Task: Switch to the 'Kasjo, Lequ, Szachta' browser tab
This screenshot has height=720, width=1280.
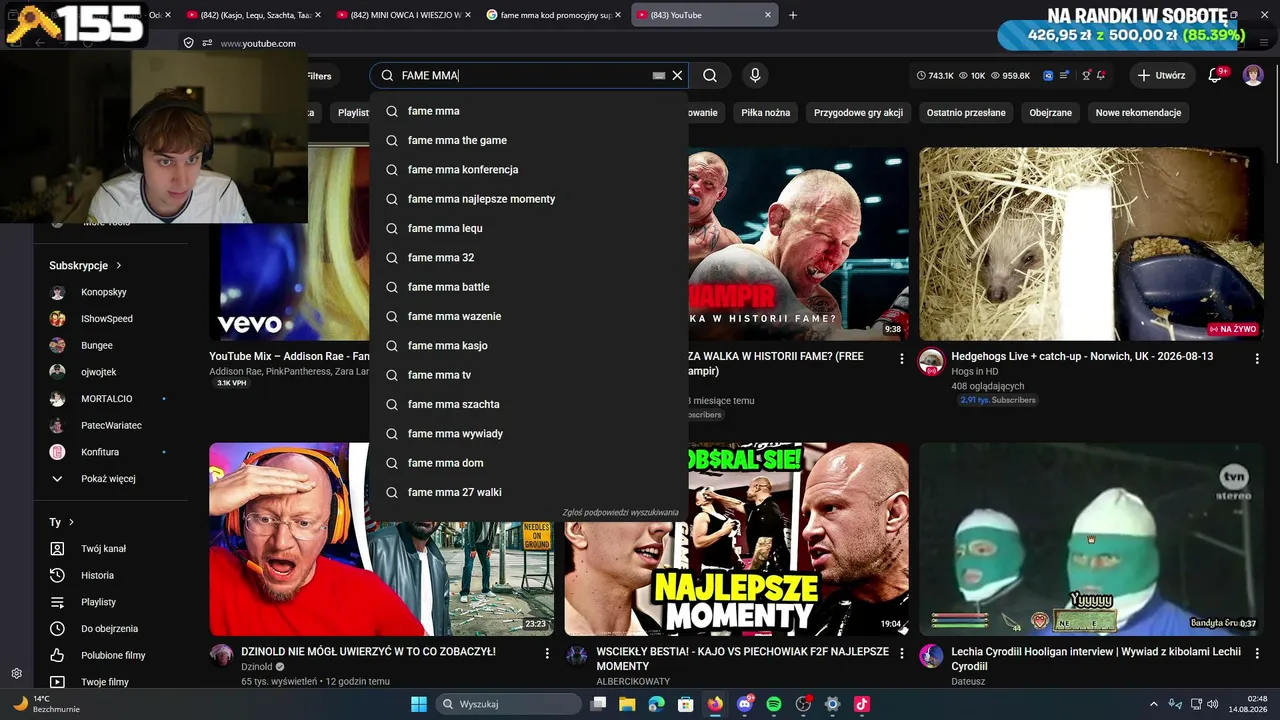Action: tap(253, 15)
